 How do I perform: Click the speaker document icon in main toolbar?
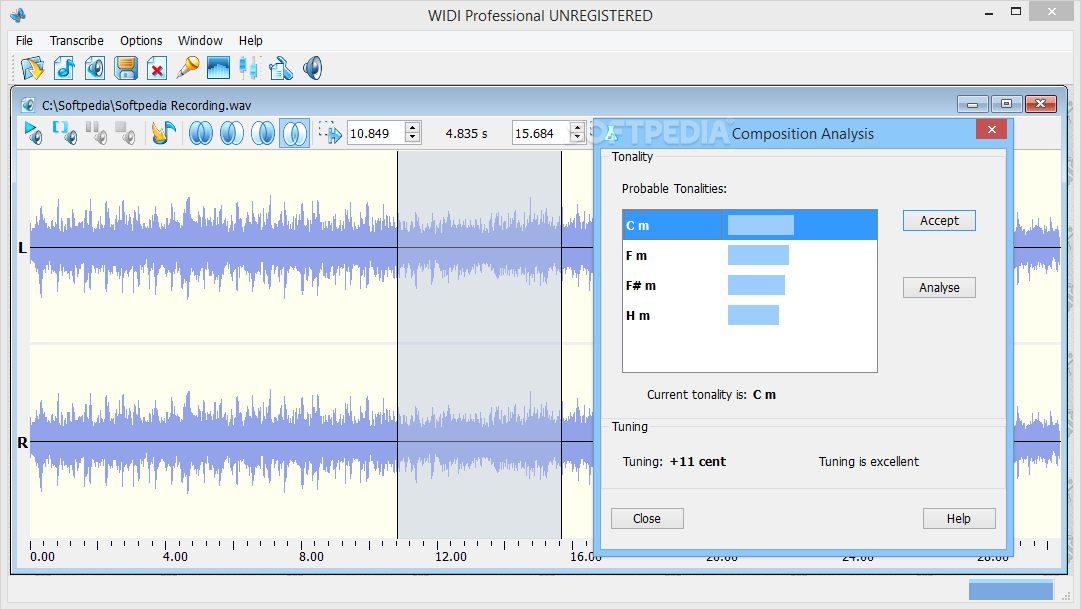(x=94, y=68)
